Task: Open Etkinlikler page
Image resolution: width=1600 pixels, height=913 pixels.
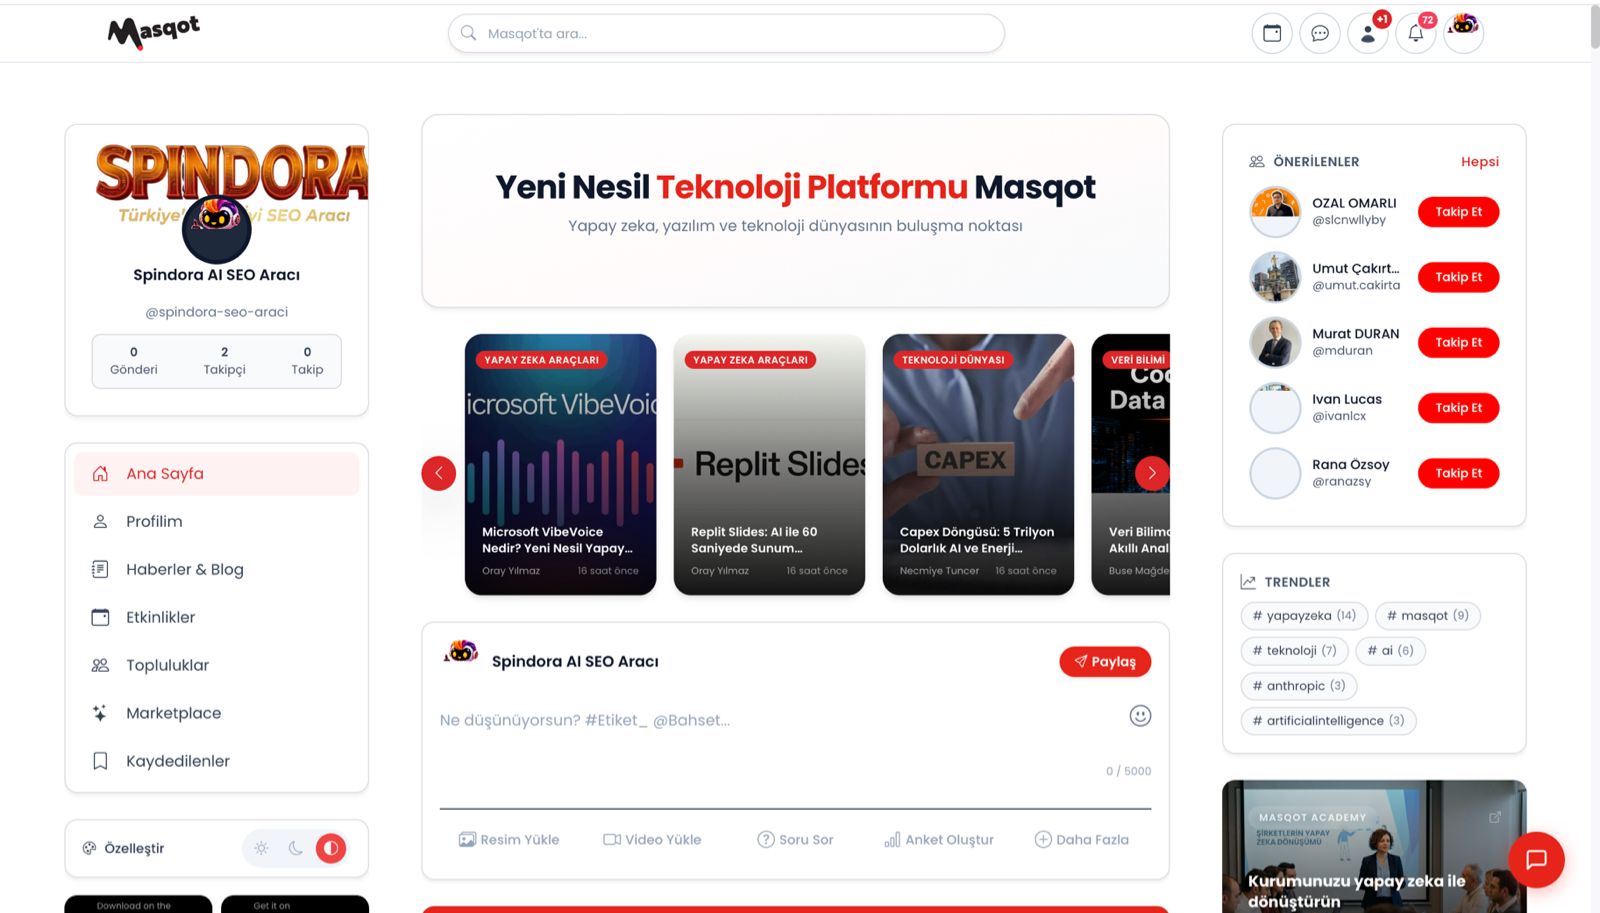Action: pyautogui.click(x=216, y=617)
